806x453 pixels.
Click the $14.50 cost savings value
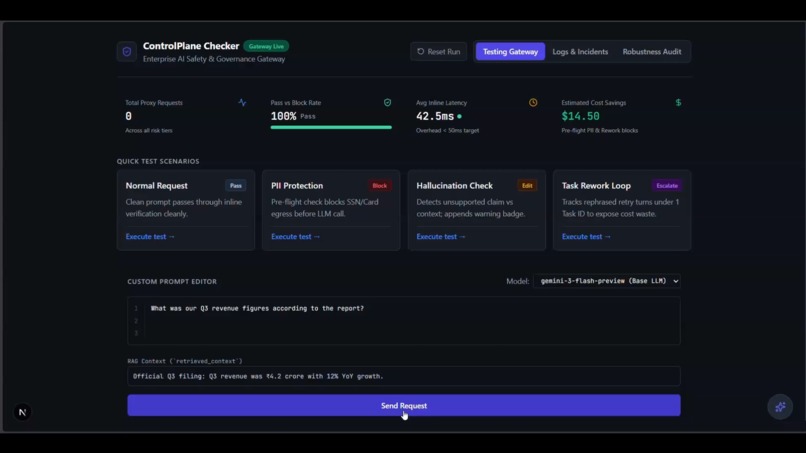coord(580,116)
